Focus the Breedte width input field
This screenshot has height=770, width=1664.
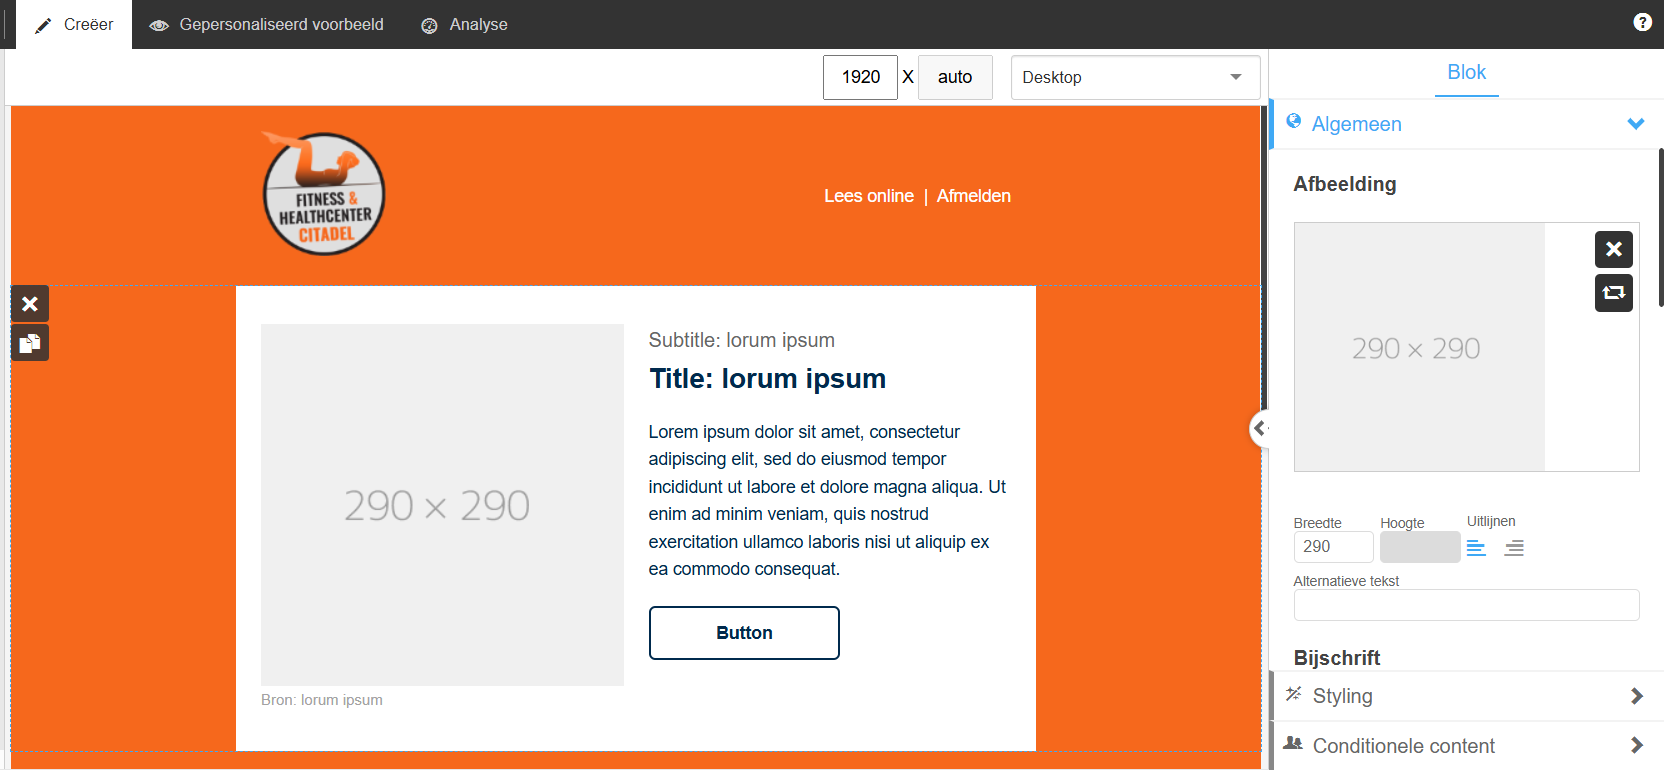(1333, 547)
